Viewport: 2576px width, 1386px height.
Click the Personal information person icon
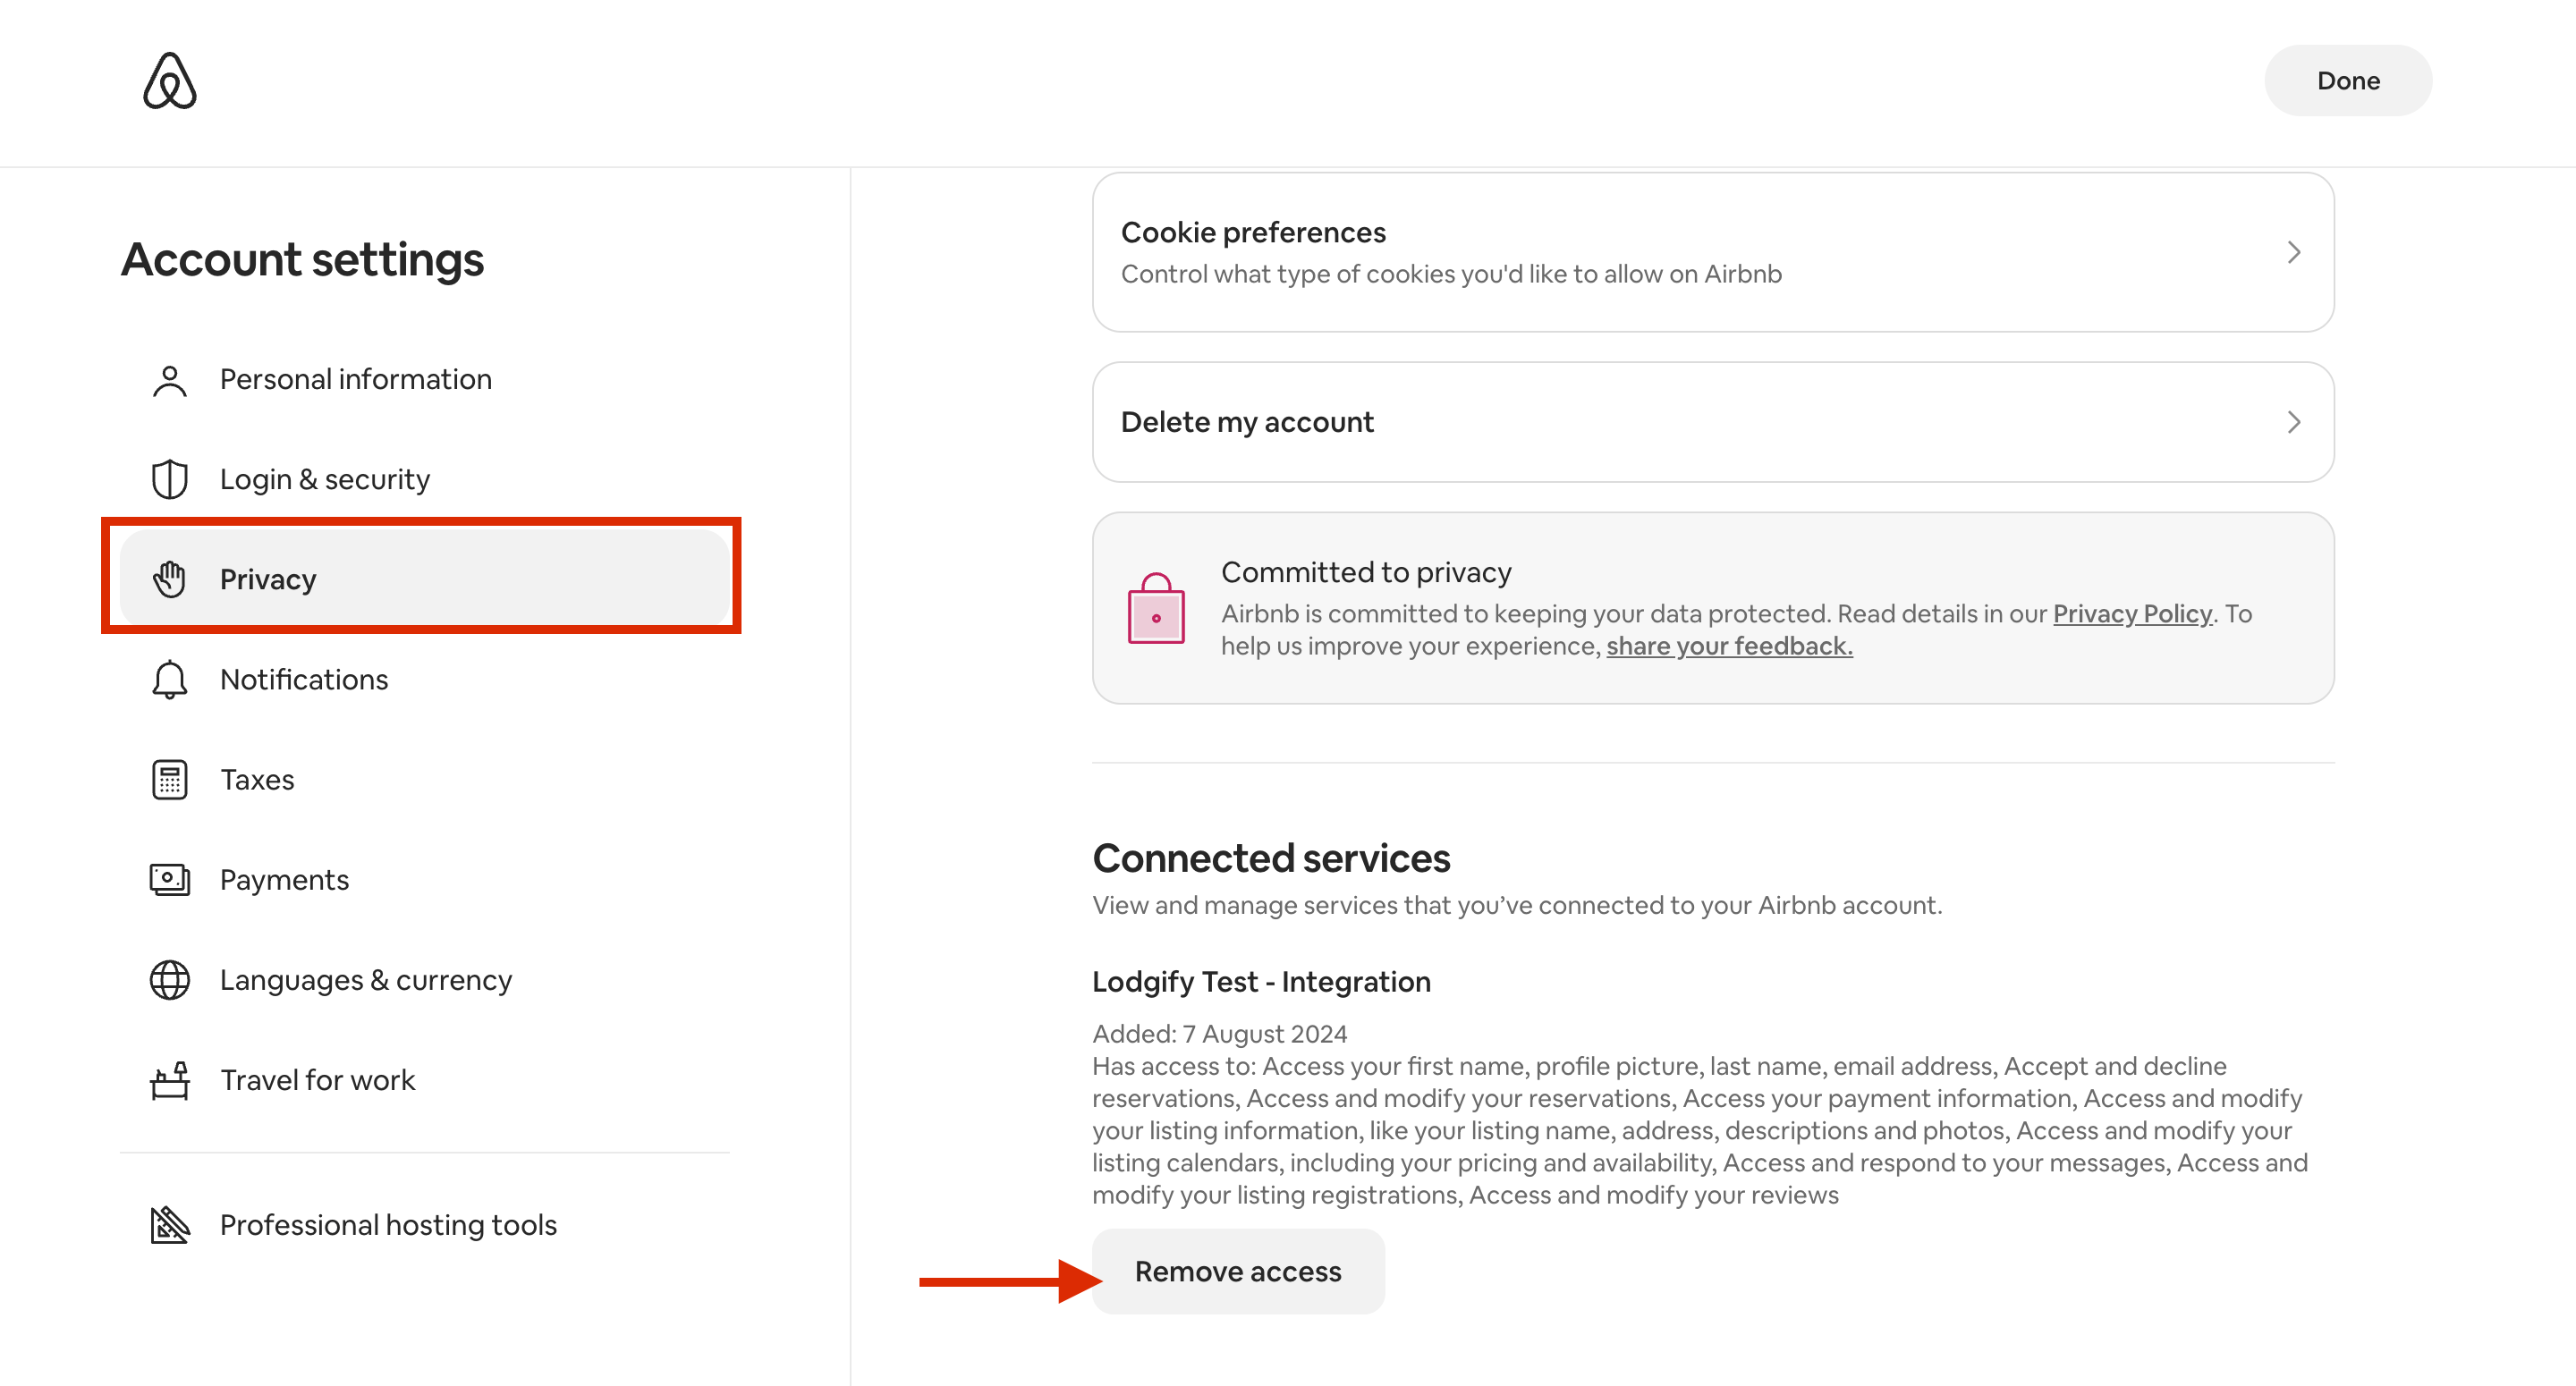pos(170,380)
